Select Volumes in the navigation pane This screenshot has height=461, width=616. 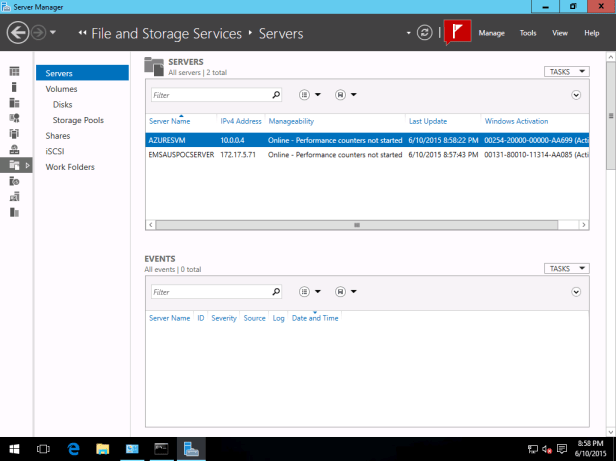61,89
